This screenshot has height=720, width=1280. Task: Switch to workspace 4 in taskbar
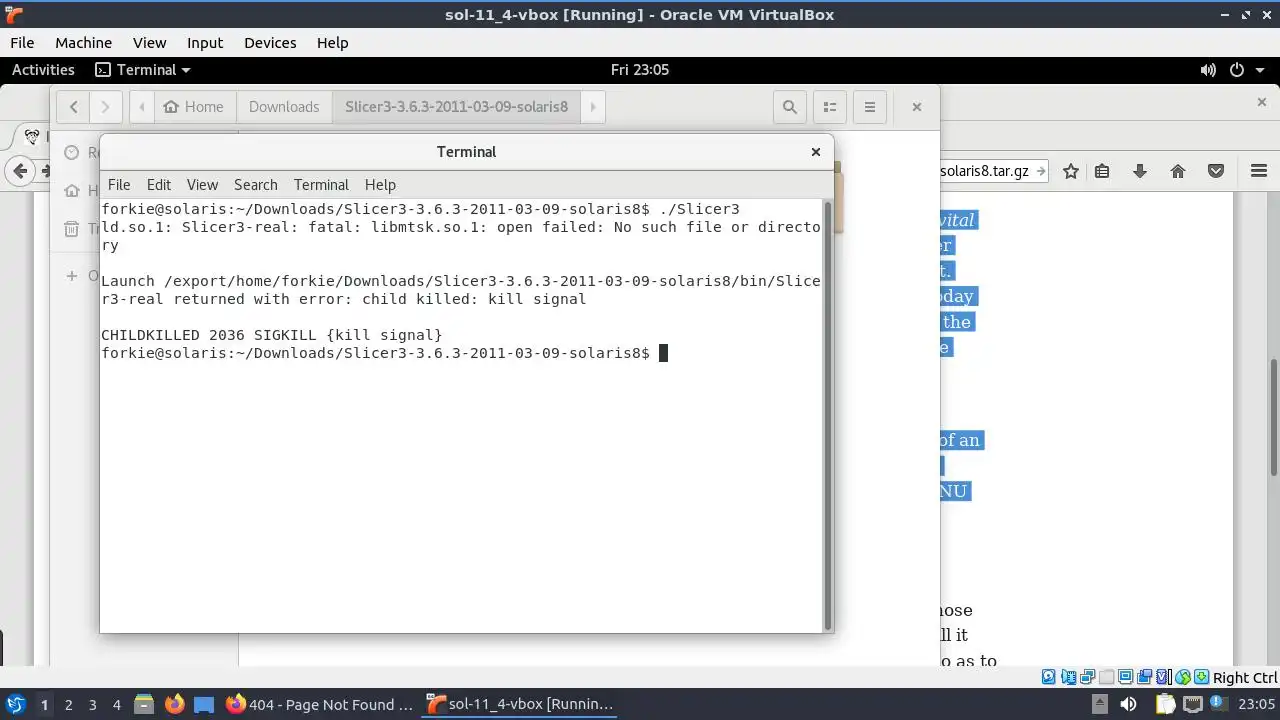116,705
